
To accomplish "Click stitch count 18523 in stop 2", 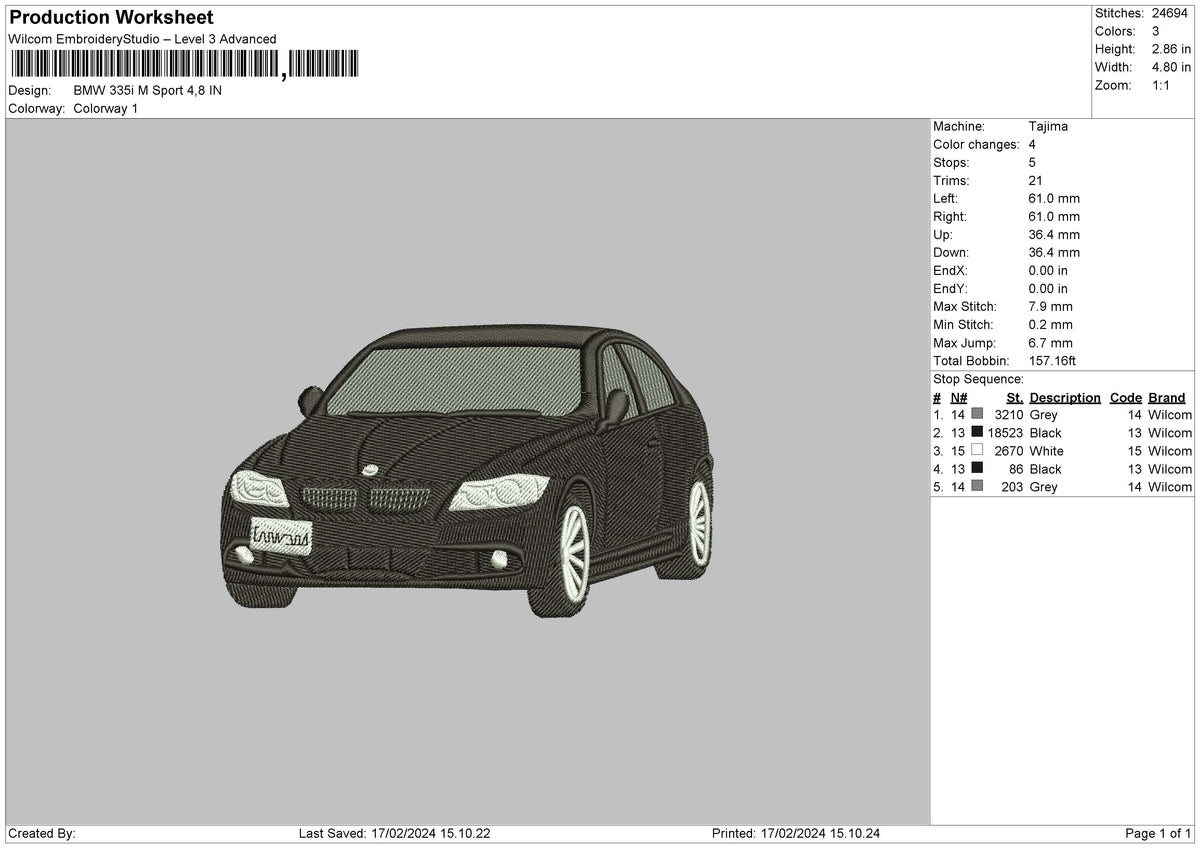I will pos(1005,432).
